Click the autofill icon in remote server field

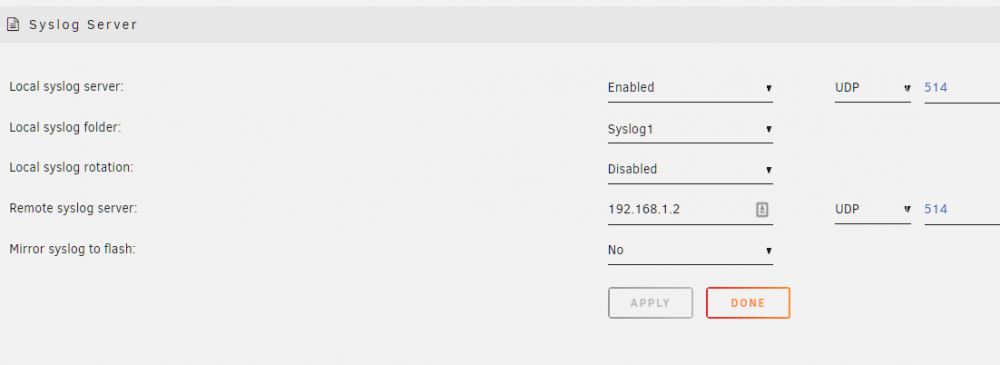[762, 209]
